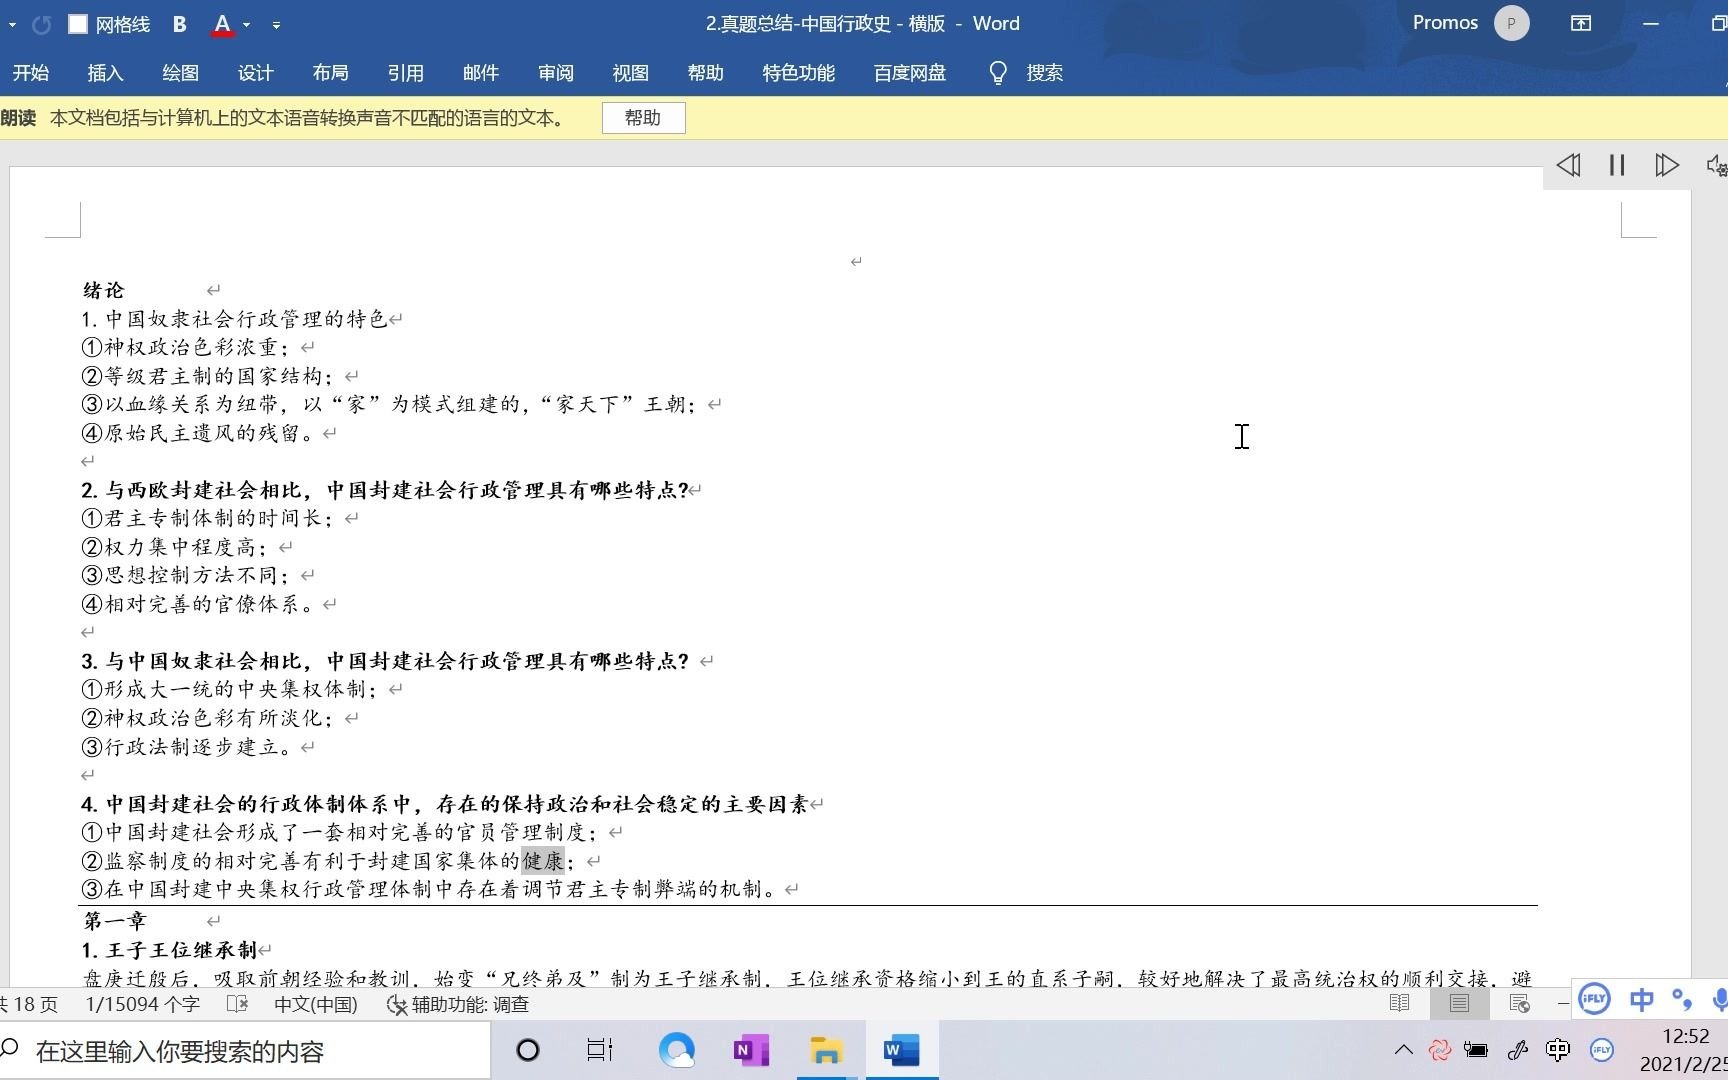This screenshot has height=1080, width=1728.
Task: Click the iFLY input method logo
Action: tap(1594, 998)
